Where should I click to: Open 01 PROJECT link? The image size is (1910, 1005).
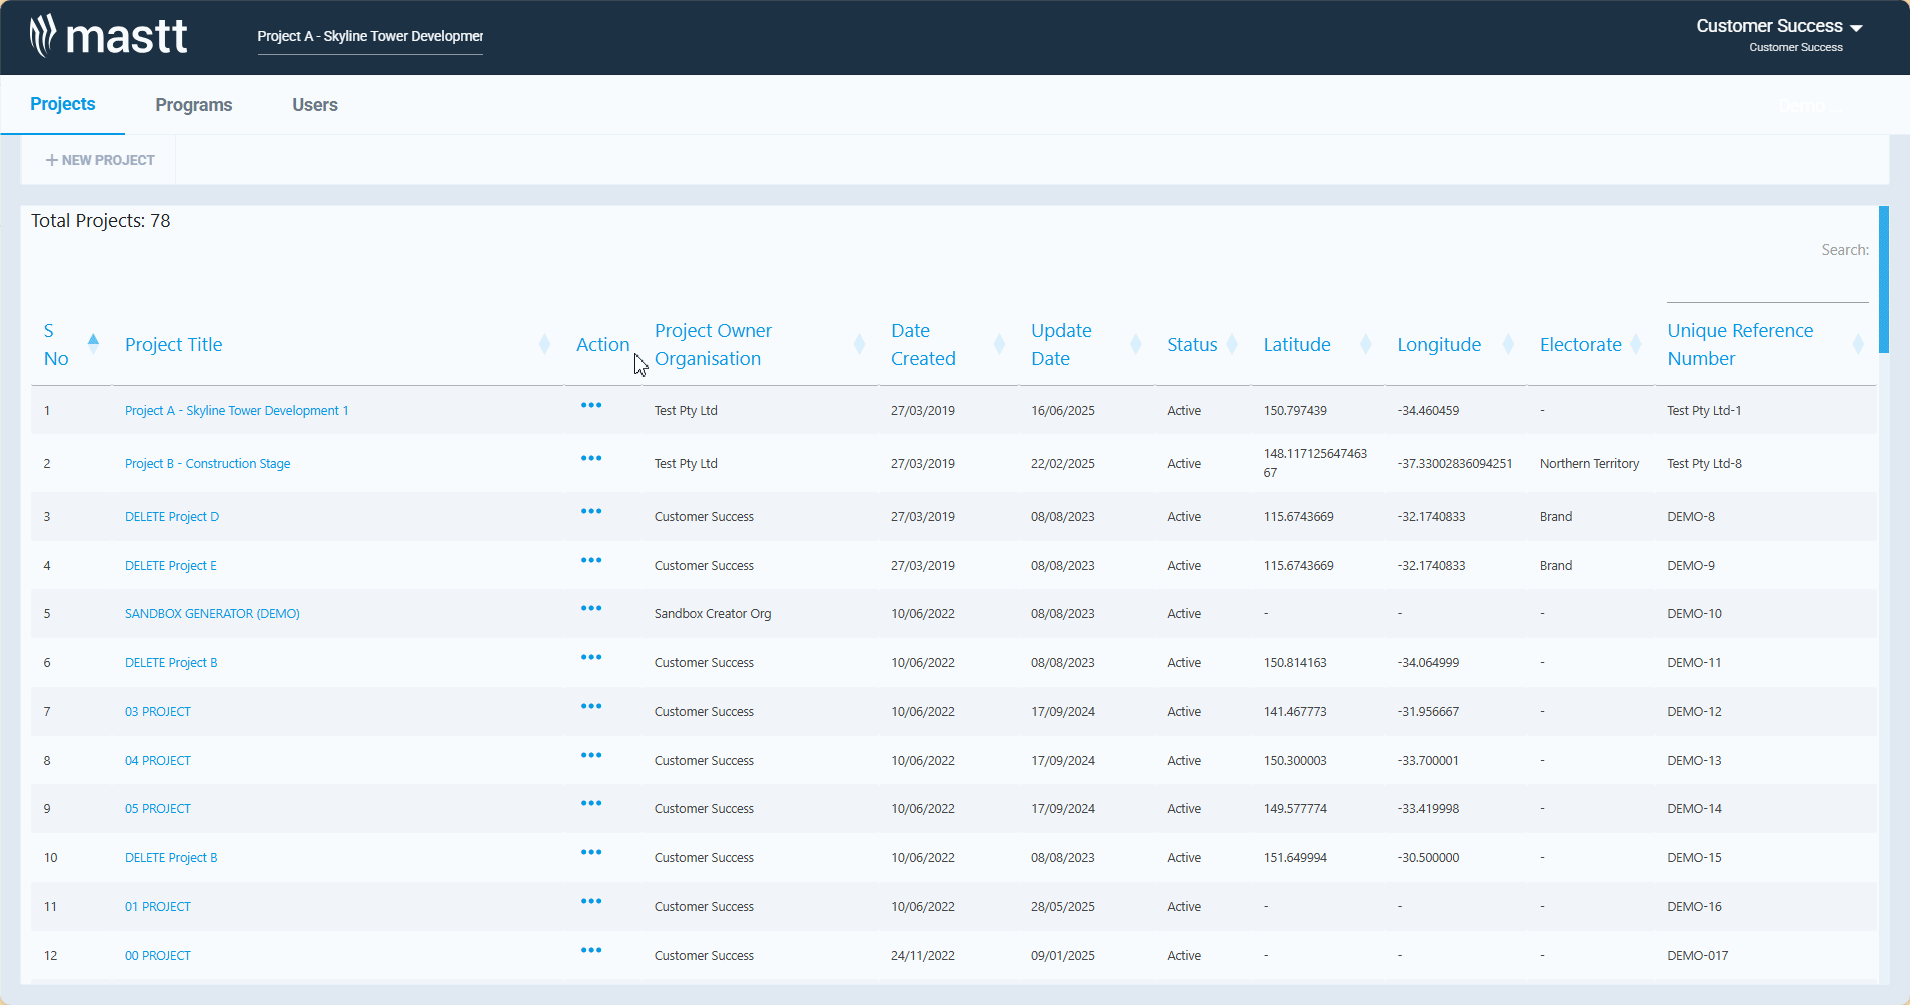point(158,907)
